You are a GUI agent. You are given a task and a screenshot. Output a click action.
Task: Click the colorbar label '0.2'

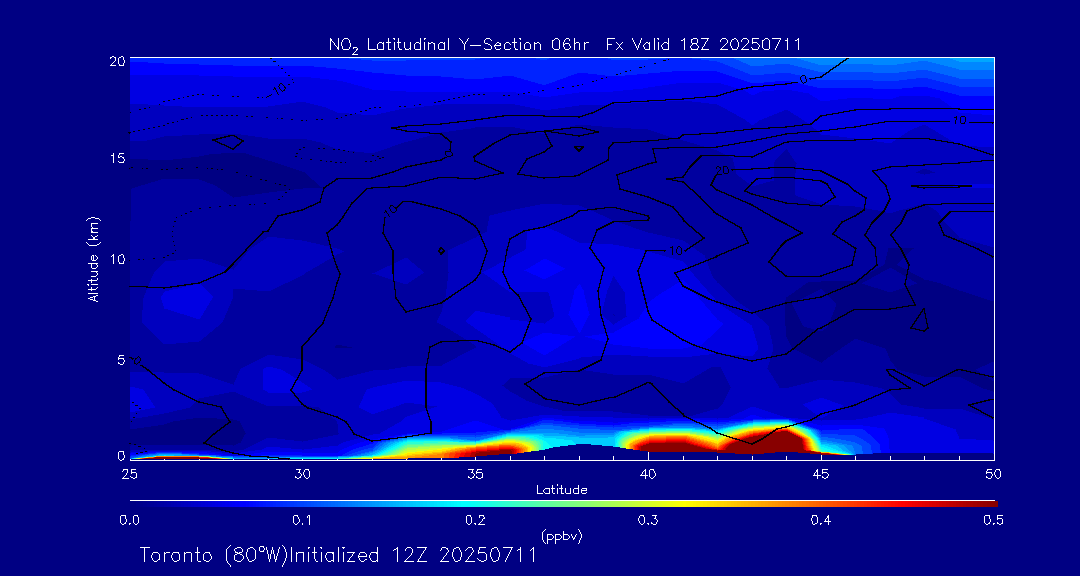475,520
